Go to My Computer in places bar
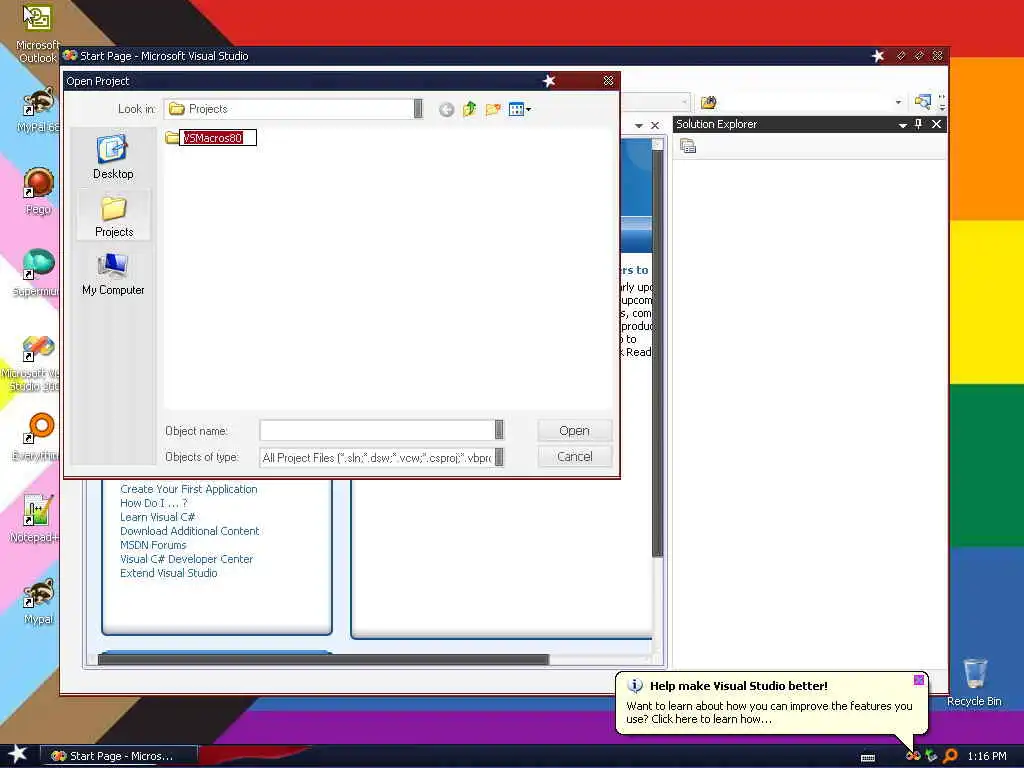The height and width of the screenshot is (768, 1024). pos(113,273)
